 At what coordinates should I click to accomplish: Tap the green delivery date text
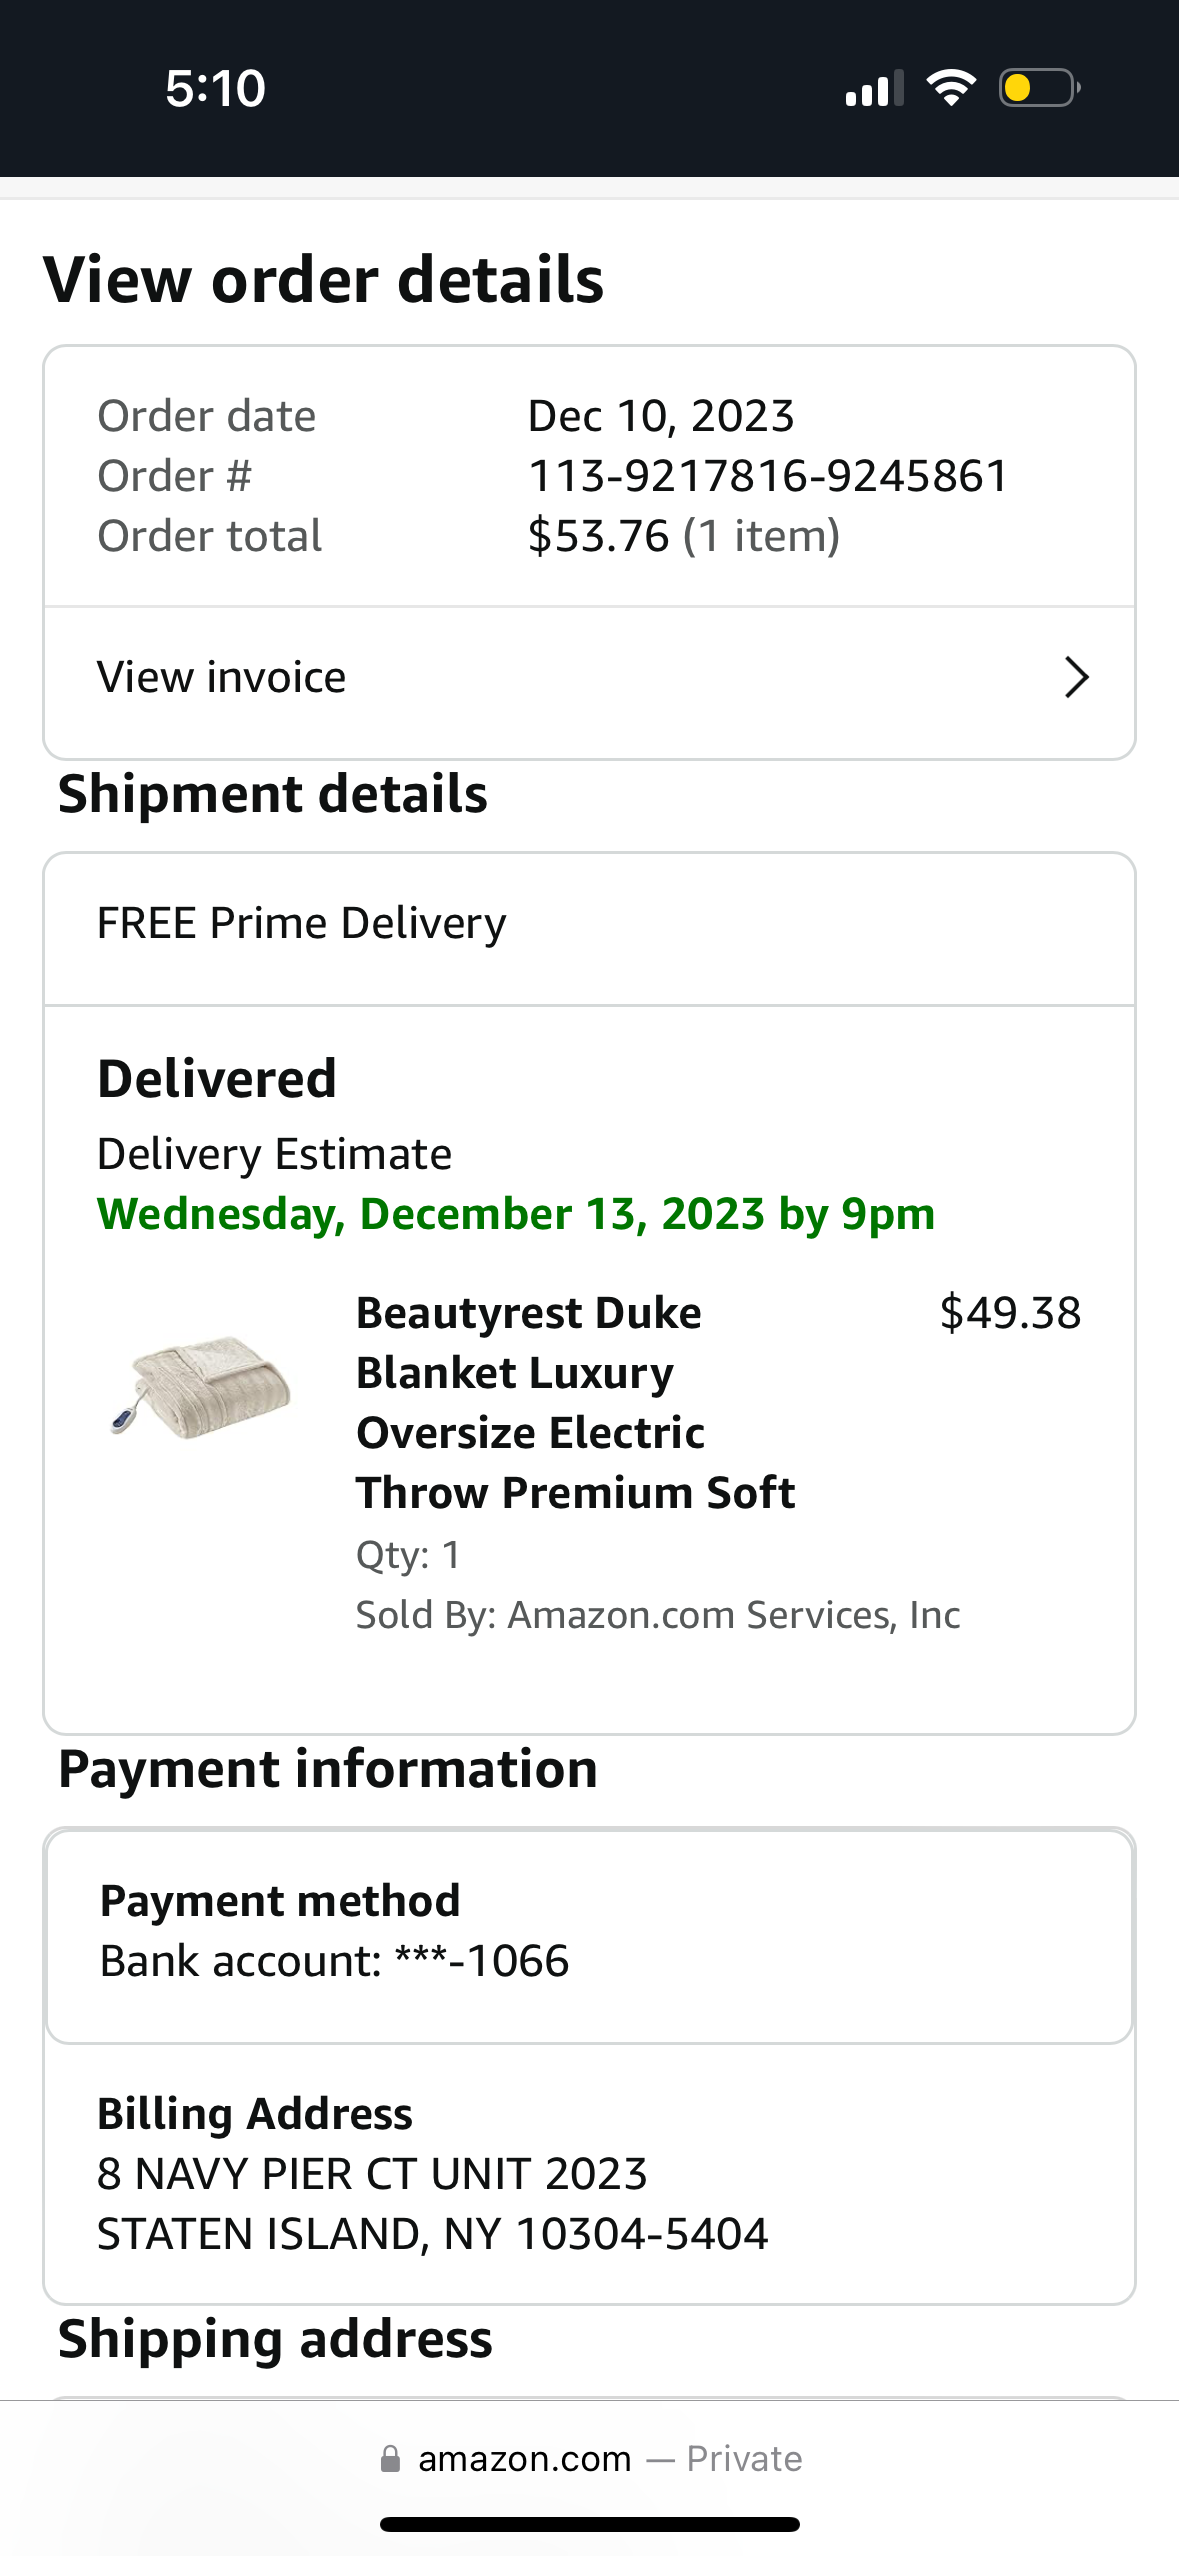[x=516, y=1214]
